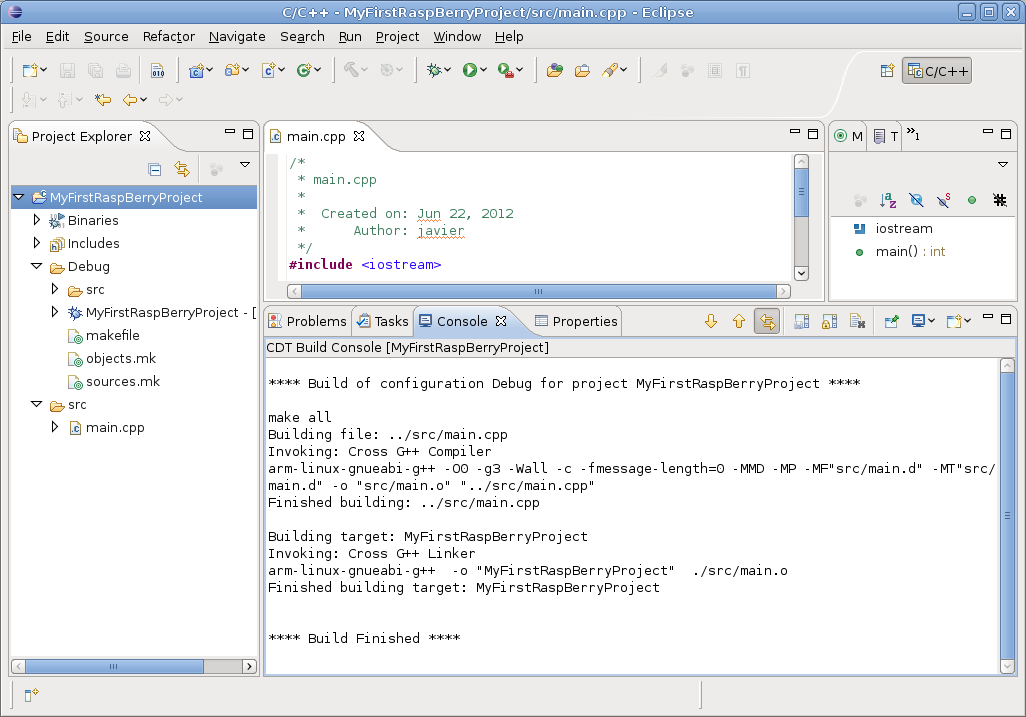Click Pin Console icon
Image resolution: width=1026 pixels, height=717 pixels.
pyautogui.click(x=891, y=321)
